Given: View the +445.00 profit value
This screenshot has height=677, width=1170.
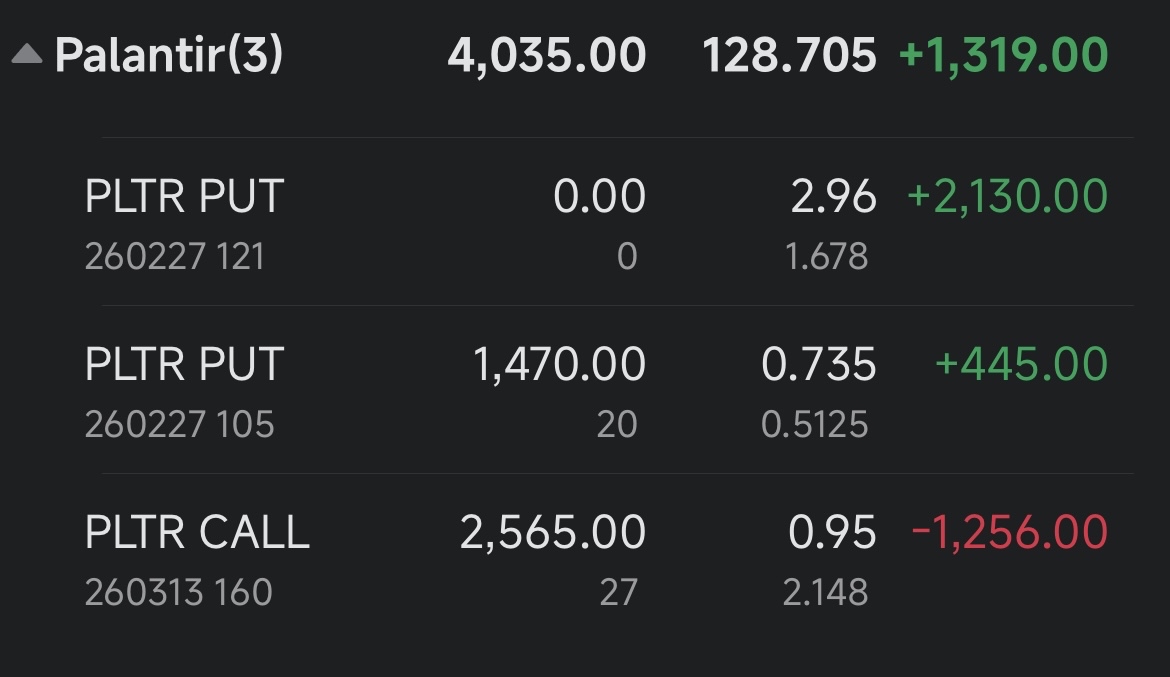Looking at the screenshot, I should [1022, 364].
